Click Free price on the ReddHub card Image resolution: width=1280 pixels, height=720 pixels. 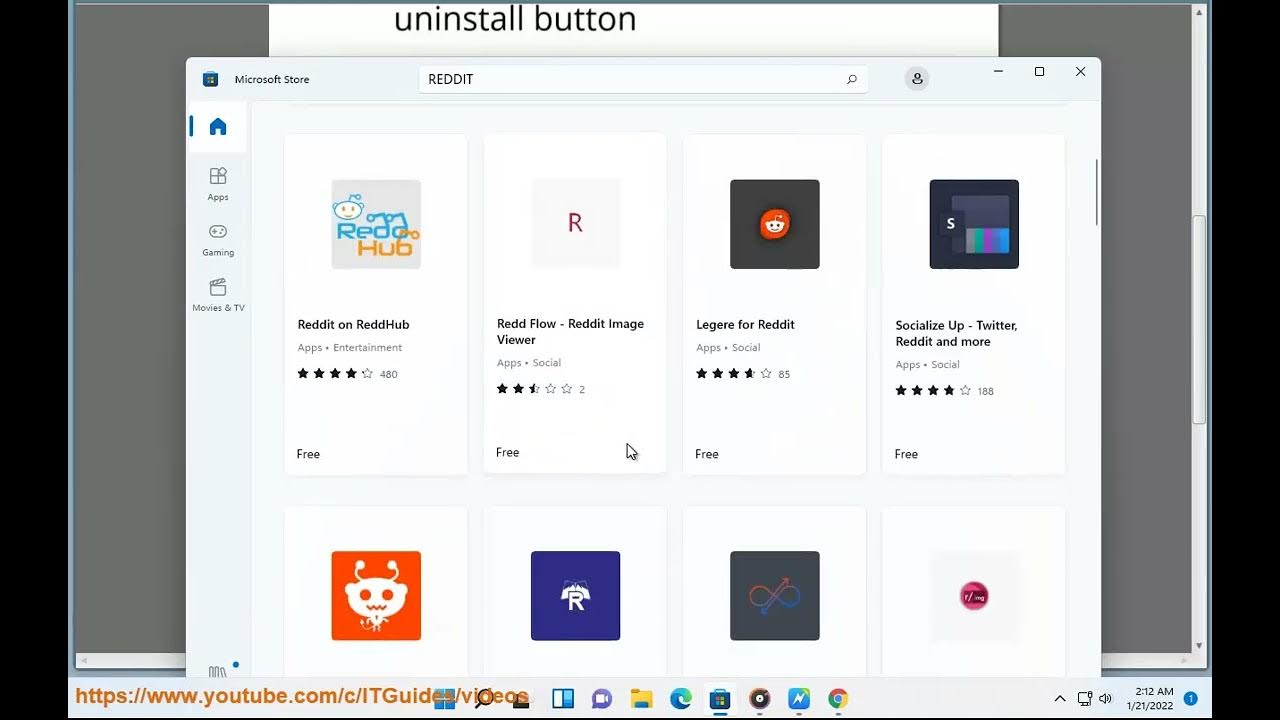308,454
